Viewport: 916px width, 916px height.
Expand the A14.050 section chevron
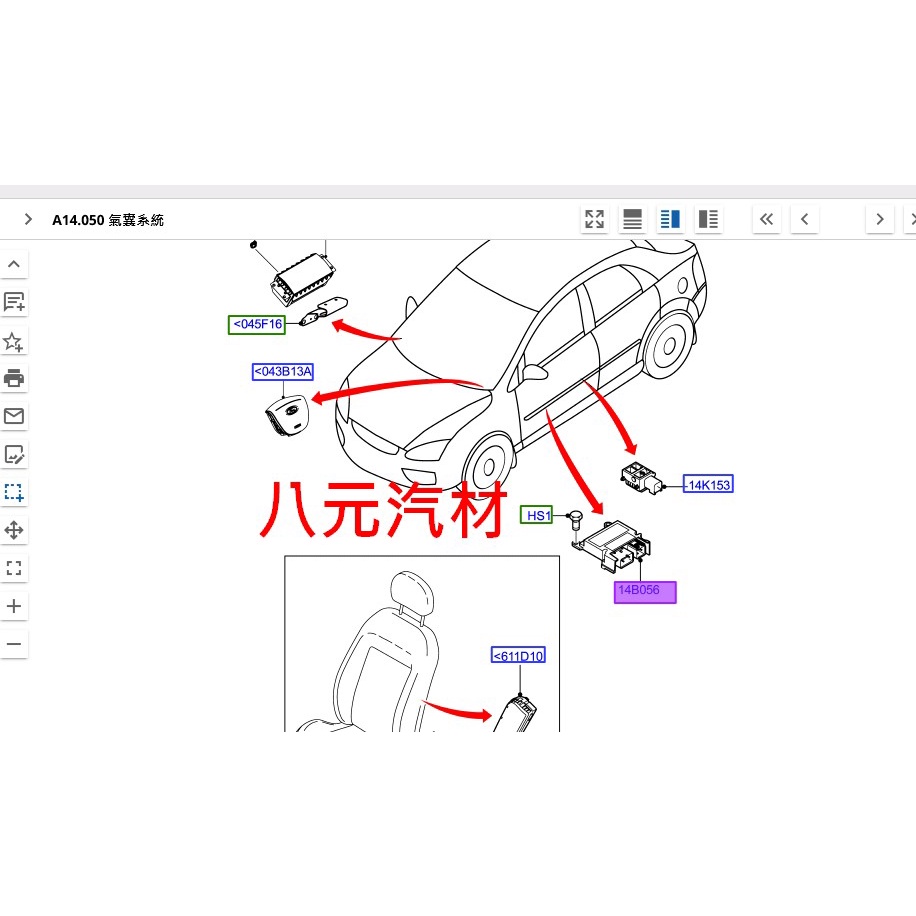28,219
